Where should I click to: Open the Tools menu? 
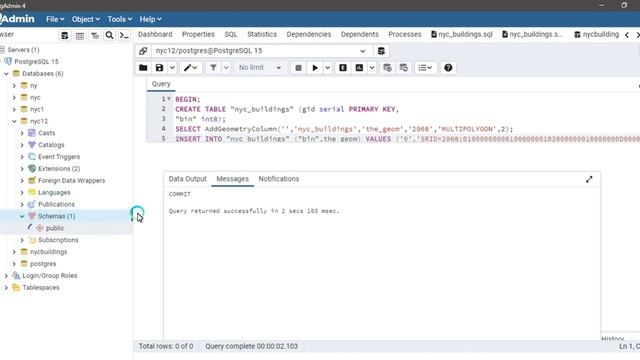point(120,19)
